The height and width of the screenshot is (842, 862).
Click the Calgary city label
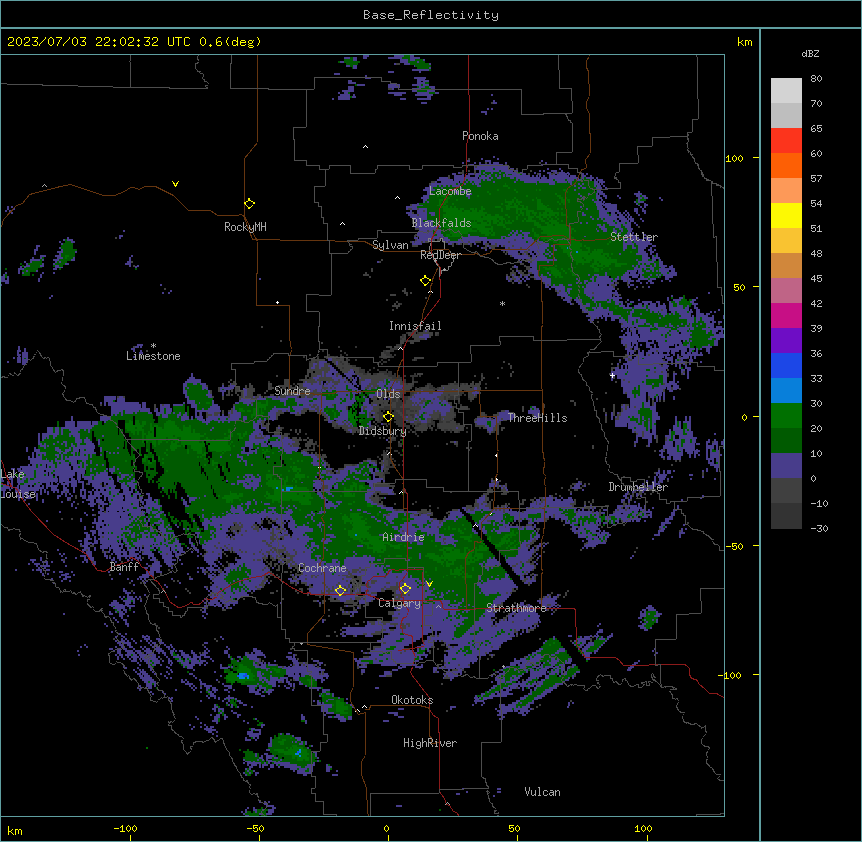click(x=400, y=603)
